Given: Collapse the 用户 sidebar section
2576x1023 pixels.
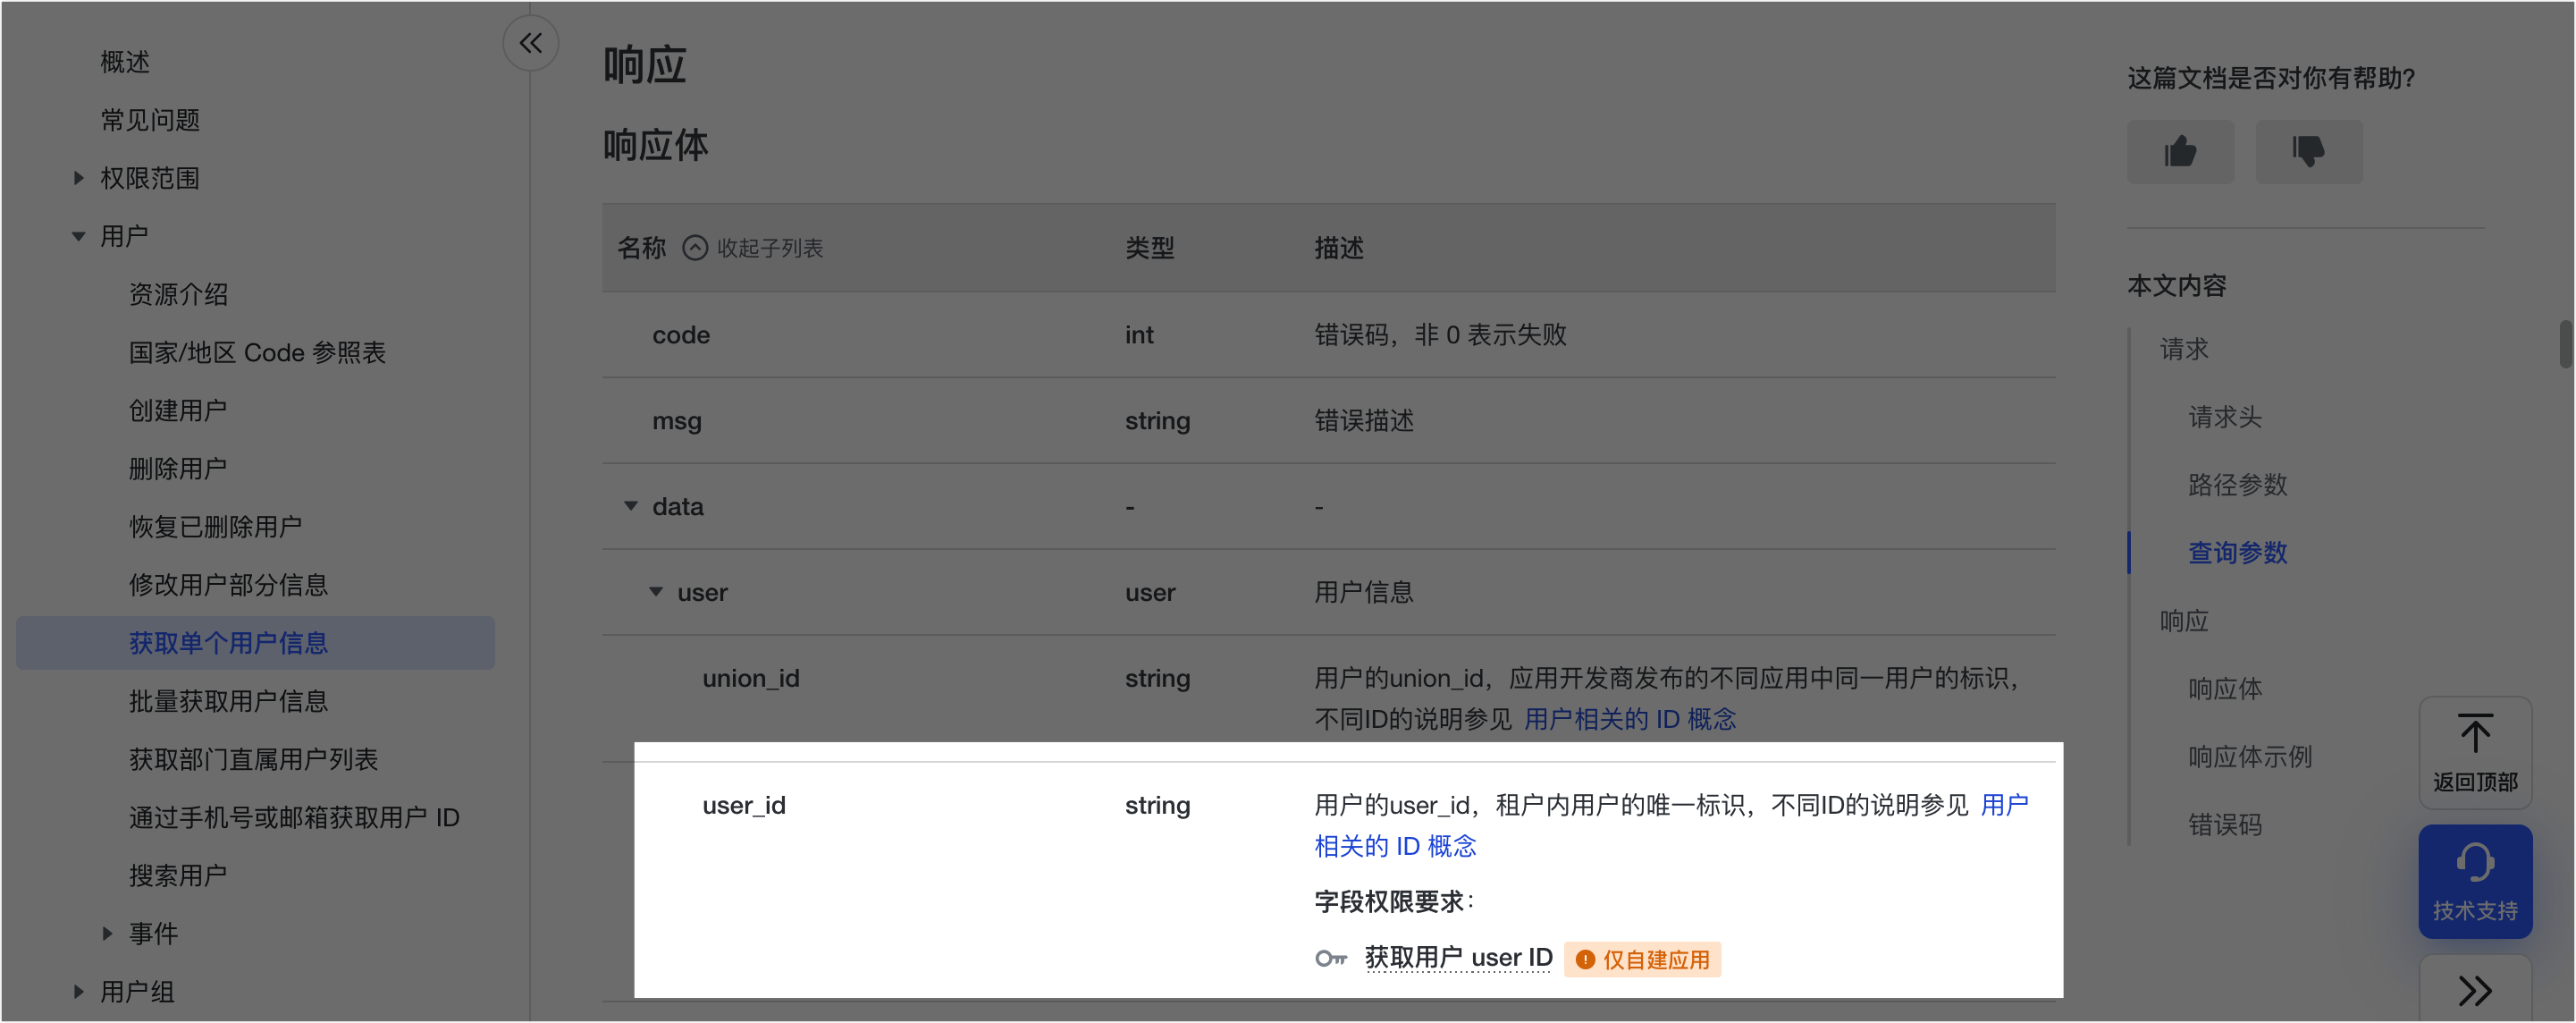Looking at the screenshot, I should click(79, 236).
